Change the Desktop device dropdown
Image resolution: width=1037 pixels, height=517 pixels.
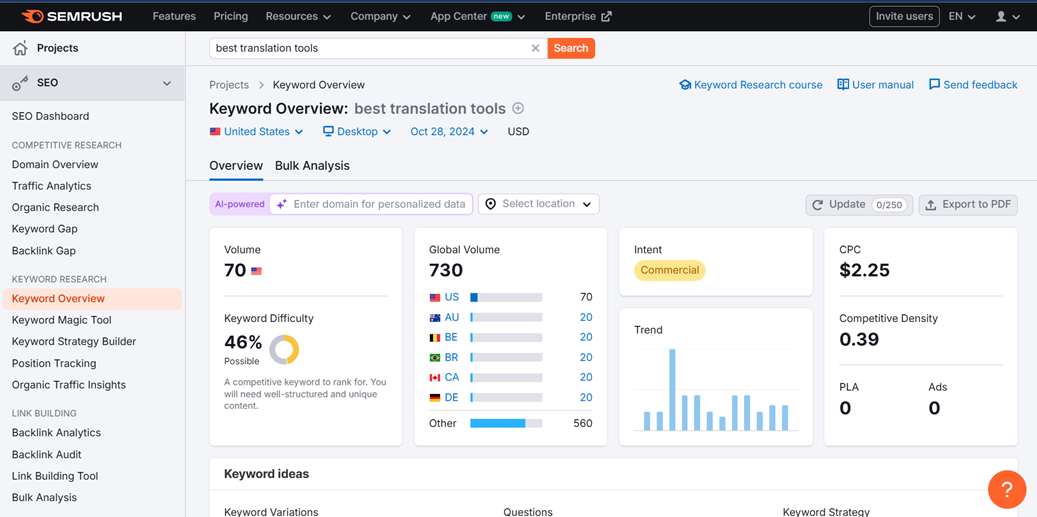pyautogui.click(x=357, y=132)
